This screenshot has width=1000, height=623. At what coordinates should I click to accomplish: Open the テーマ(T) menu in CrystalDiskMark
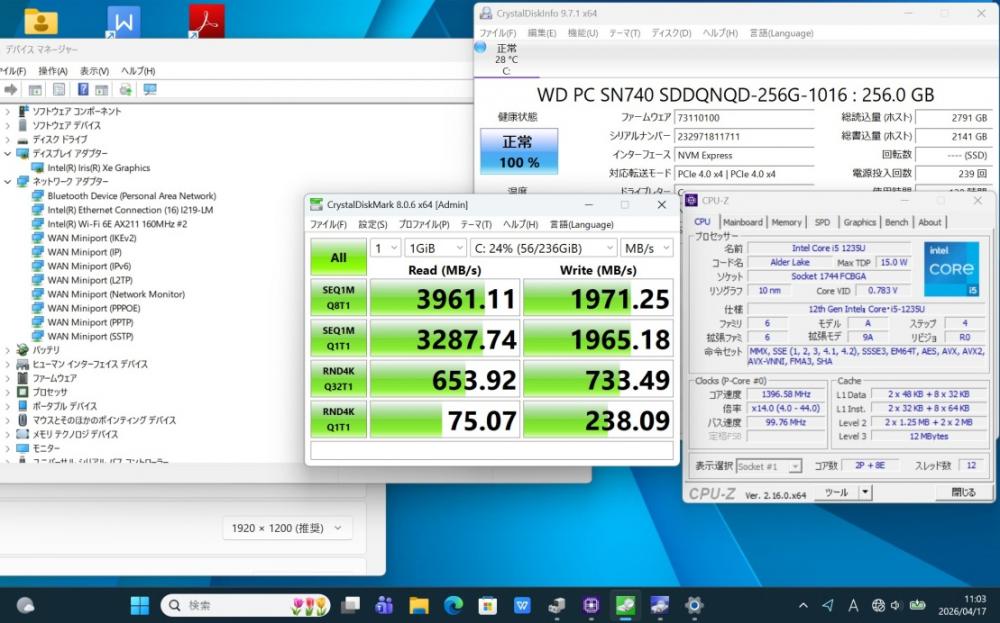(475, 225)
